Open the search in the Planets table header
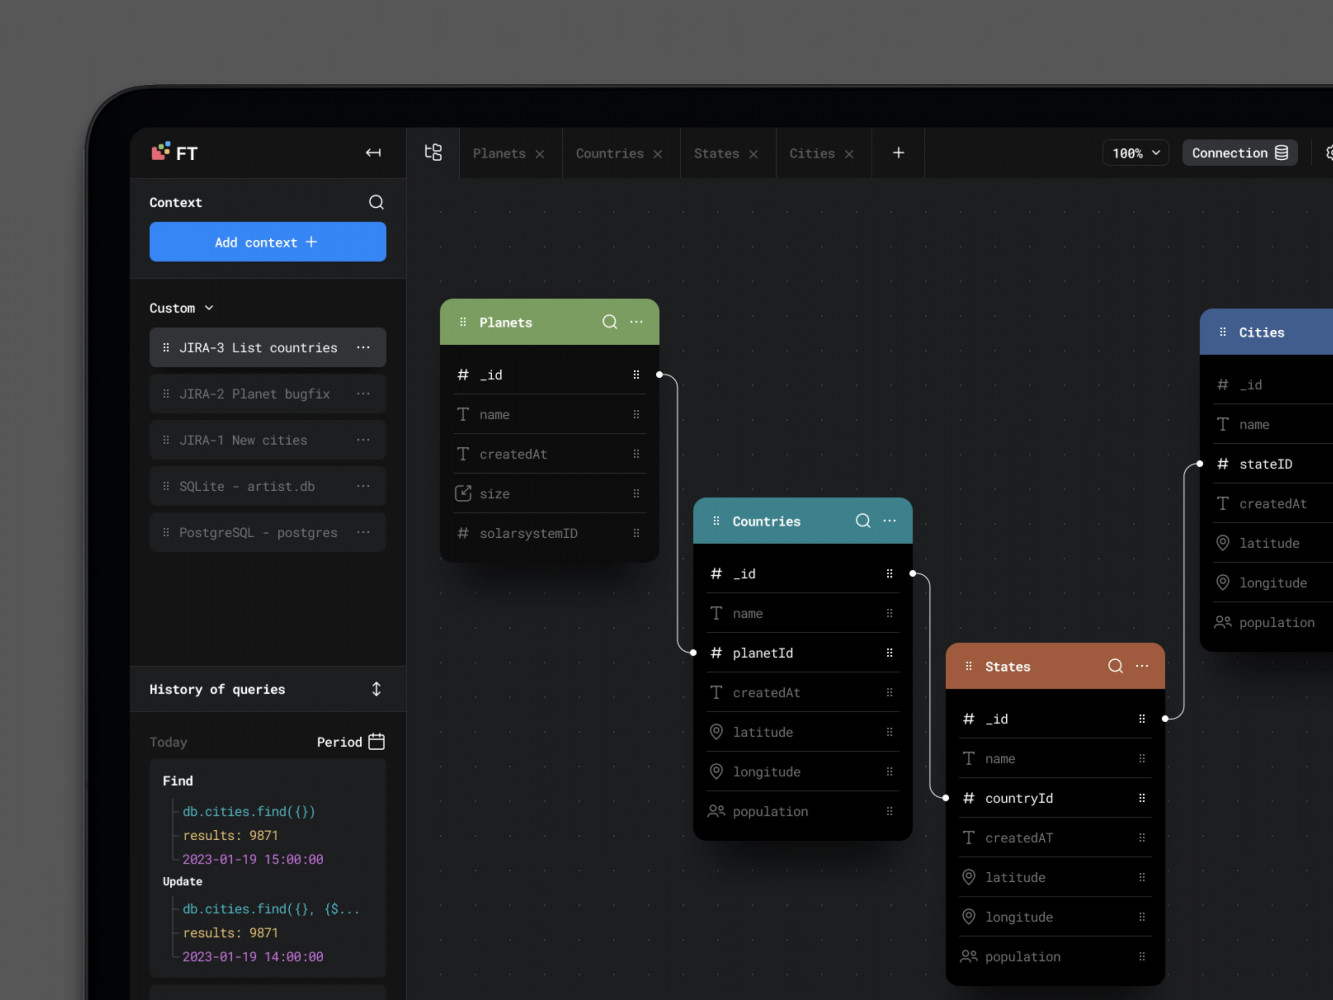The image size is (1333, 1000). 609,322
